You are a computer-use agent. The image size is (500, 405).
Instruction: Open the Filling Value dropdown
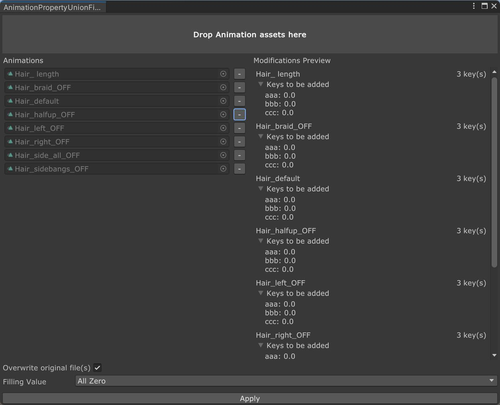[x=286, y=381]
